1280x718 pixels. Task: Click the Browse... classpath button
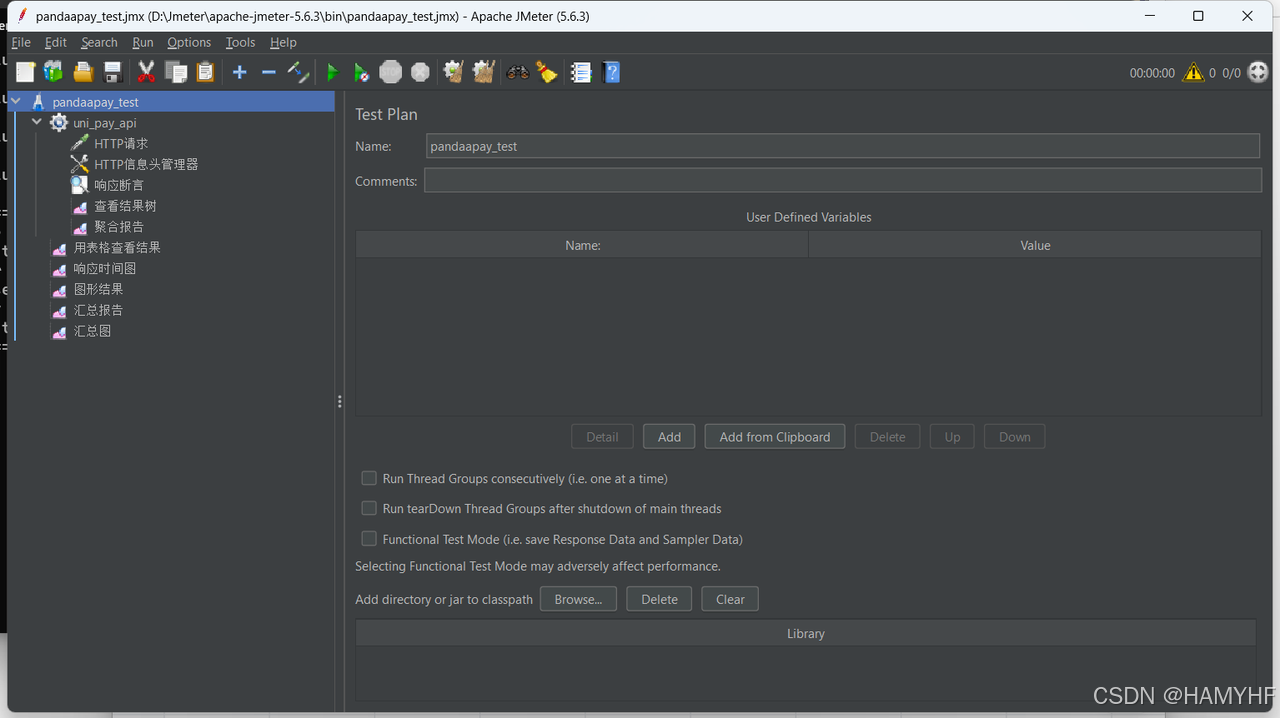[x=578, y=599]
